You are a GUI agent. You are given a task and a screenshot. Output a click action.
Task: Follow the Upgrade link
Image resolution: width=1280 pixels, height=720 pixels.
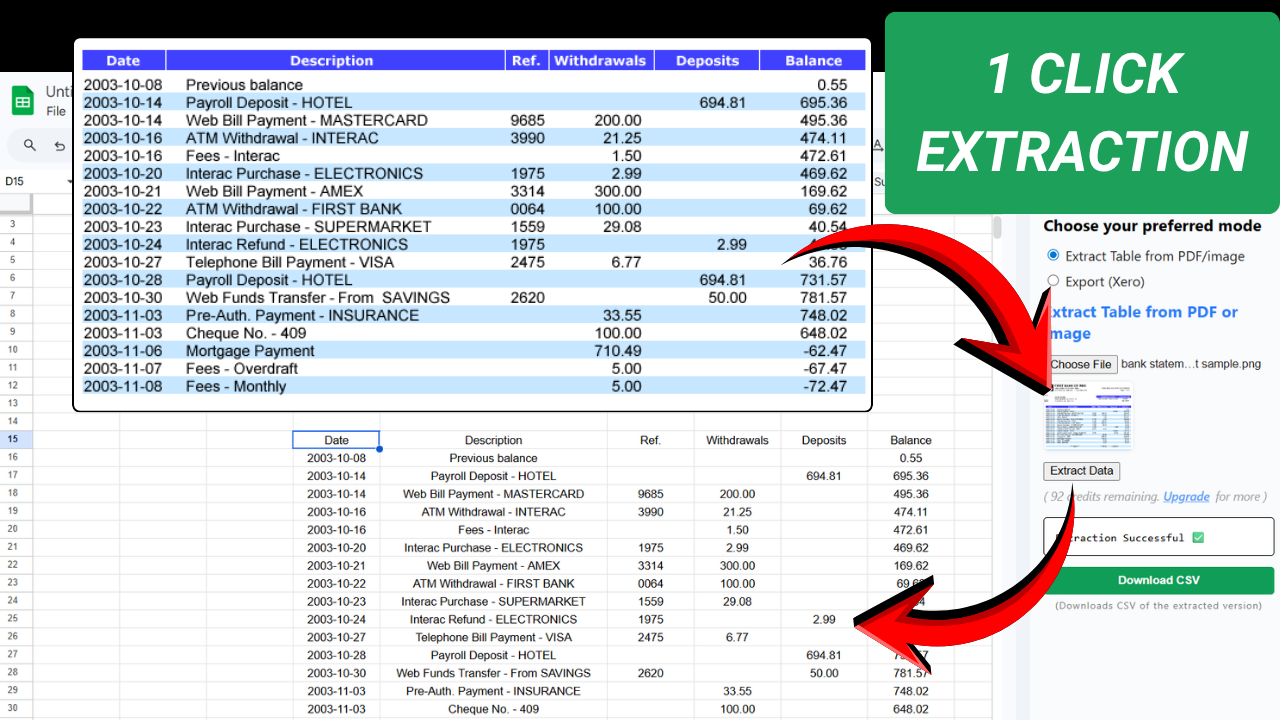(1186, 497)
